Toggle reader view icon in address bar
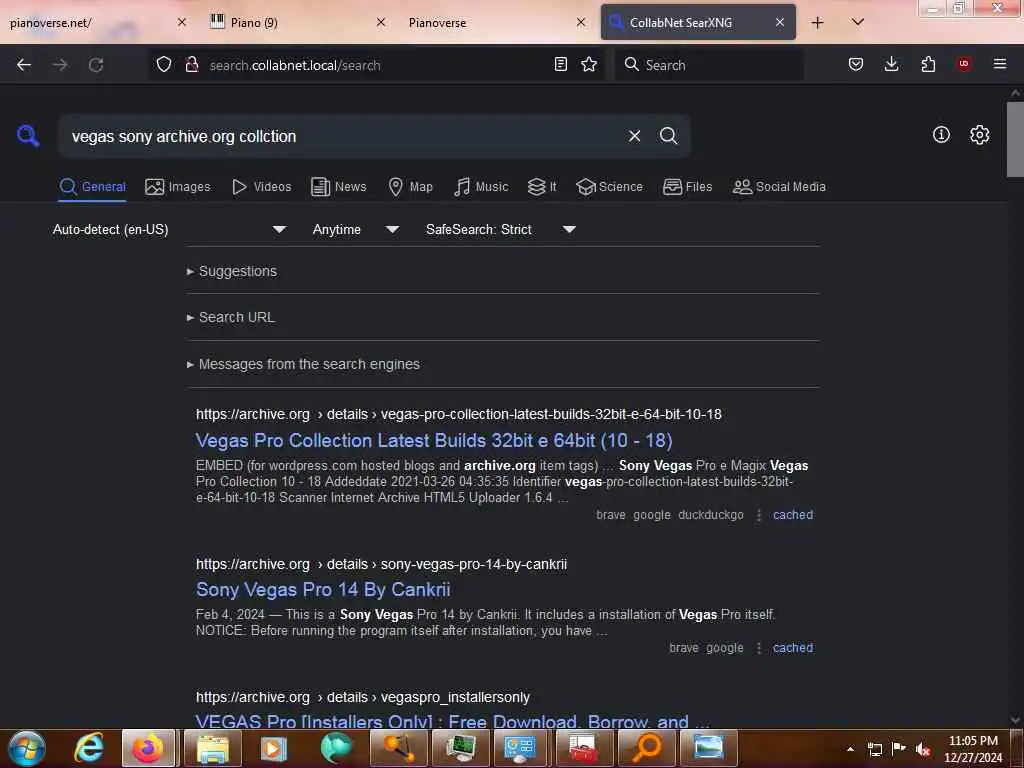Image resolution: width=1024 pixels, height=768 pixels. coord(560,64)
